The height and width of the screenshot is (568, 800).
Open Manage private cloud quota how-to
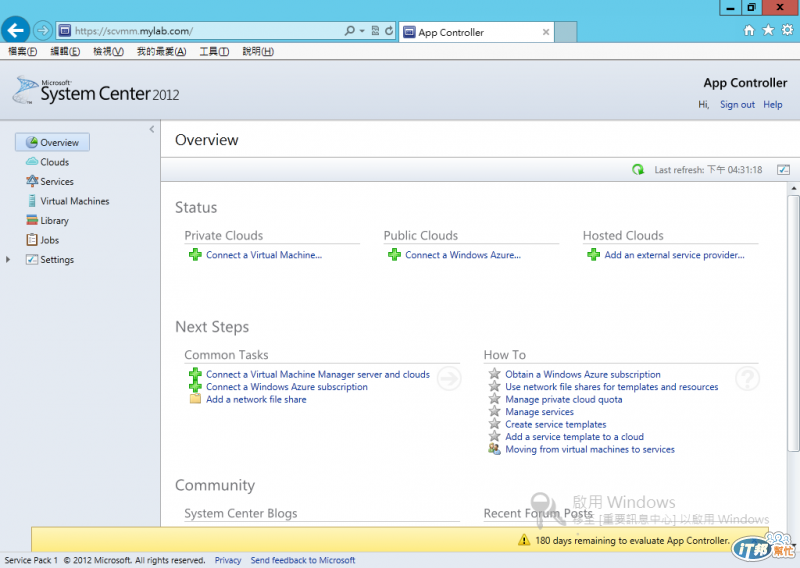563,399
